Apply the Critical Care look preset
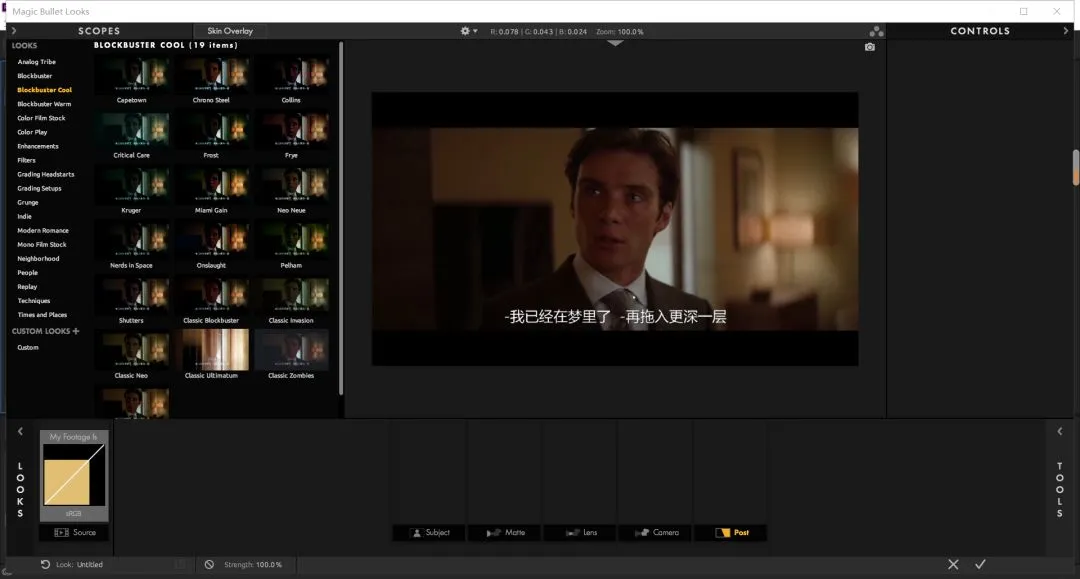 (x=132, y=129)
